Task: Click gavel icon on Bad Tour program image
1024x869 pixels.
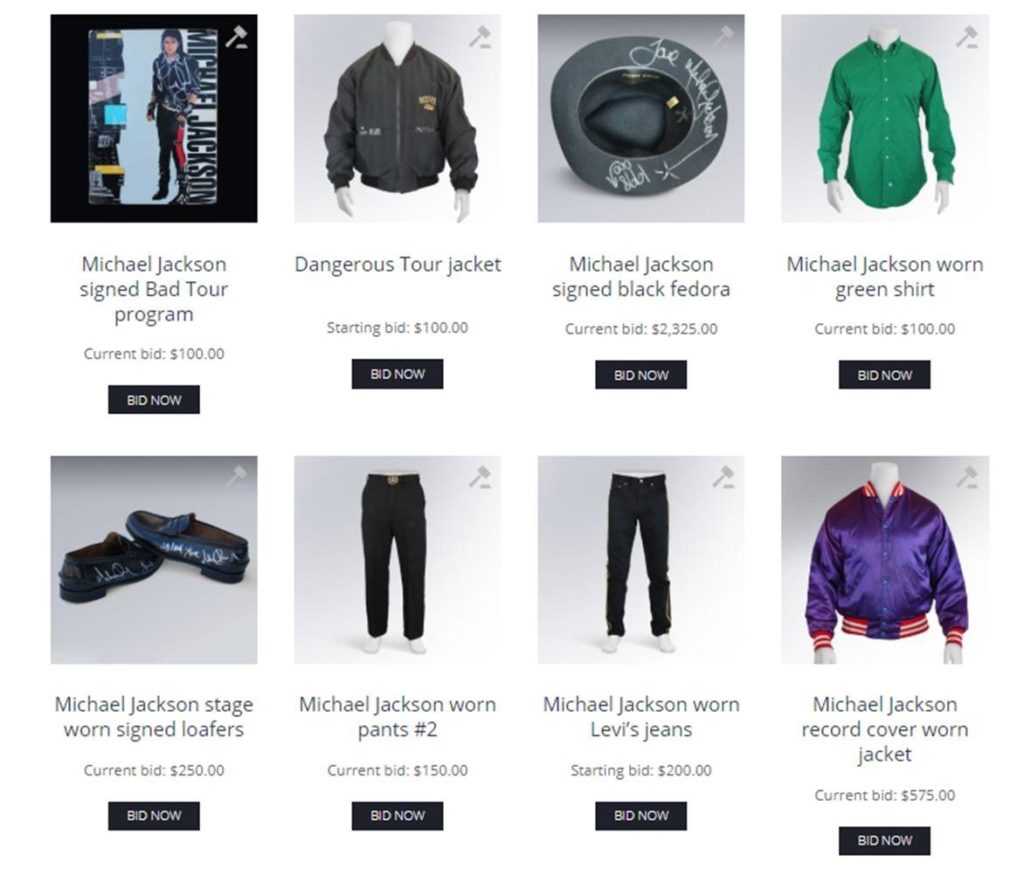Action: coord(236,37)
